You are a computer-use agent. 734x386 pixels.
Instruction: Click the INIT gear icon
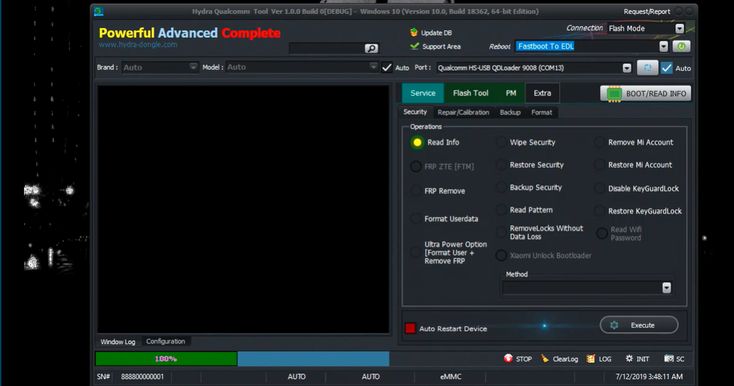coord(629,358)
